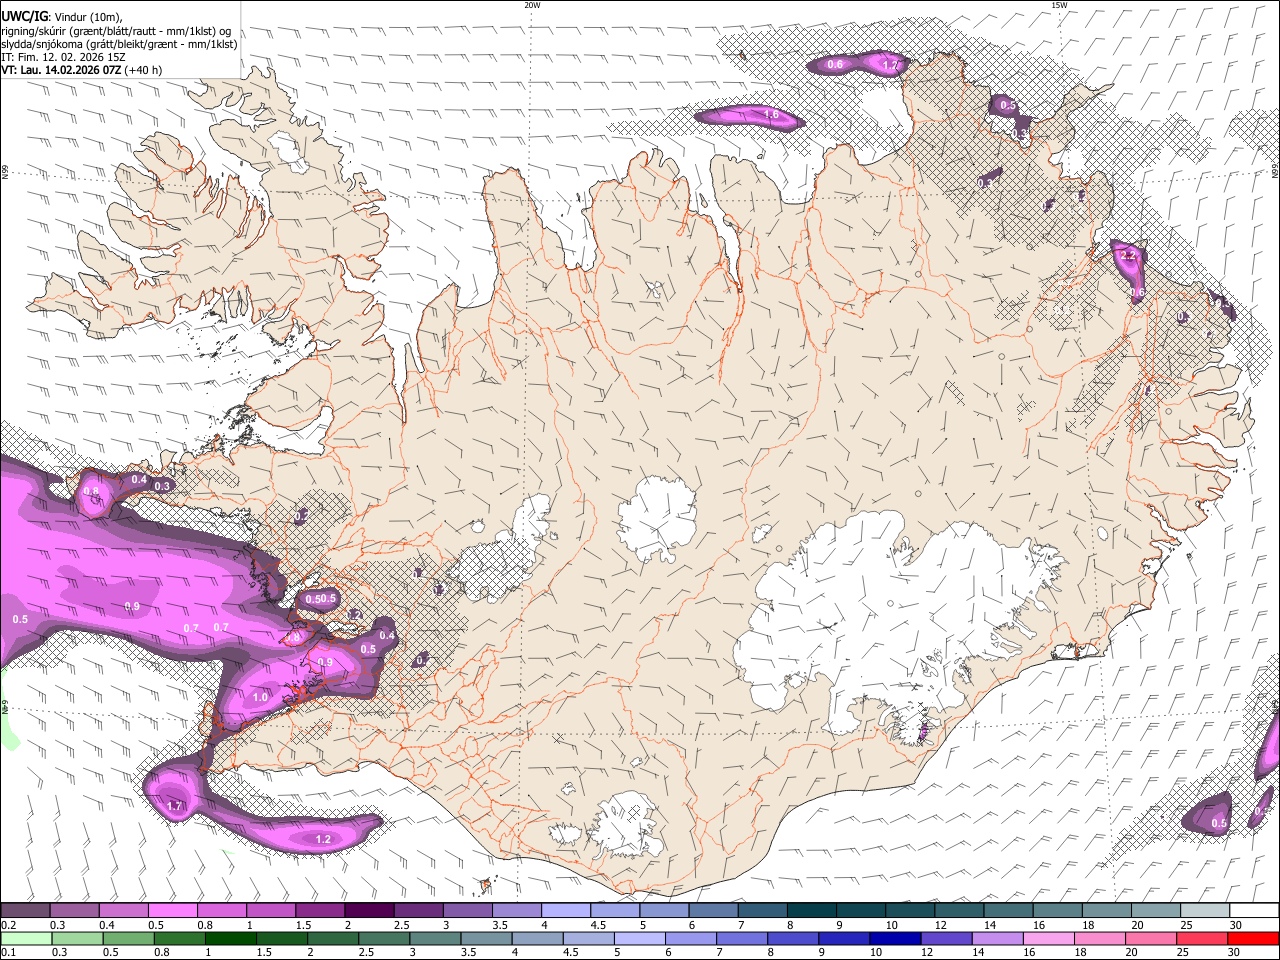Screen dimensions: 1280x960
Task: Click the '0.6' value in the northern snow band
Action: (x=835, y=65)
